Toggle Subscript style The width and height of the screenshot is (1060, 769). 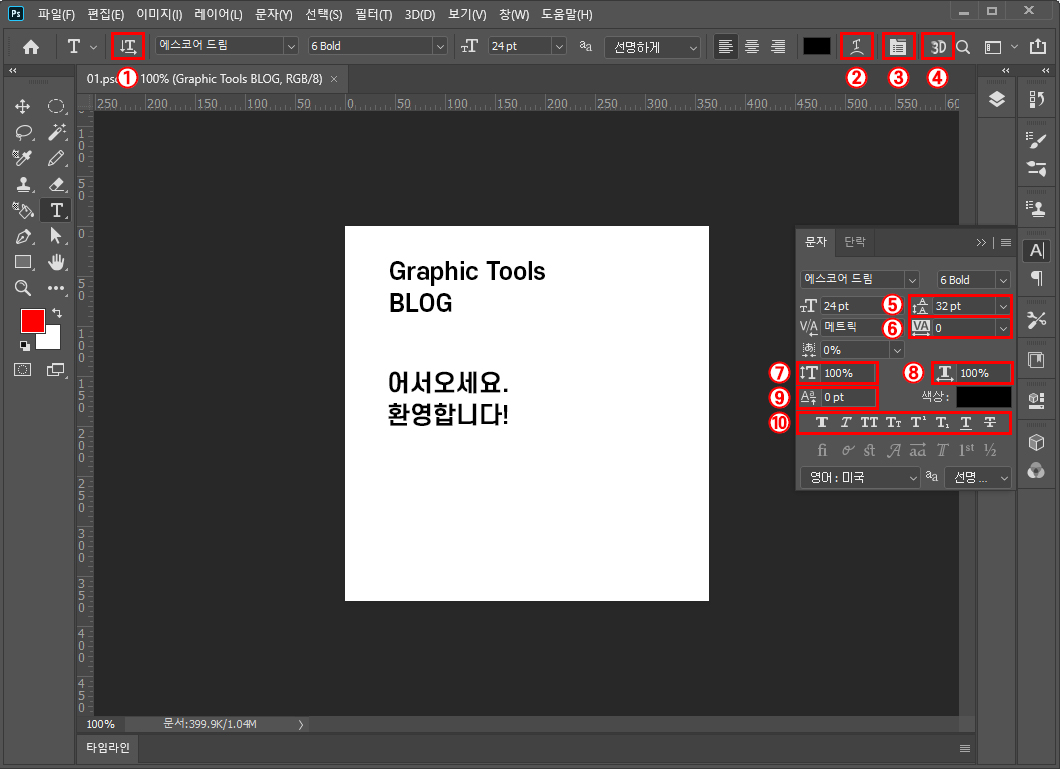tap(942, 422)
